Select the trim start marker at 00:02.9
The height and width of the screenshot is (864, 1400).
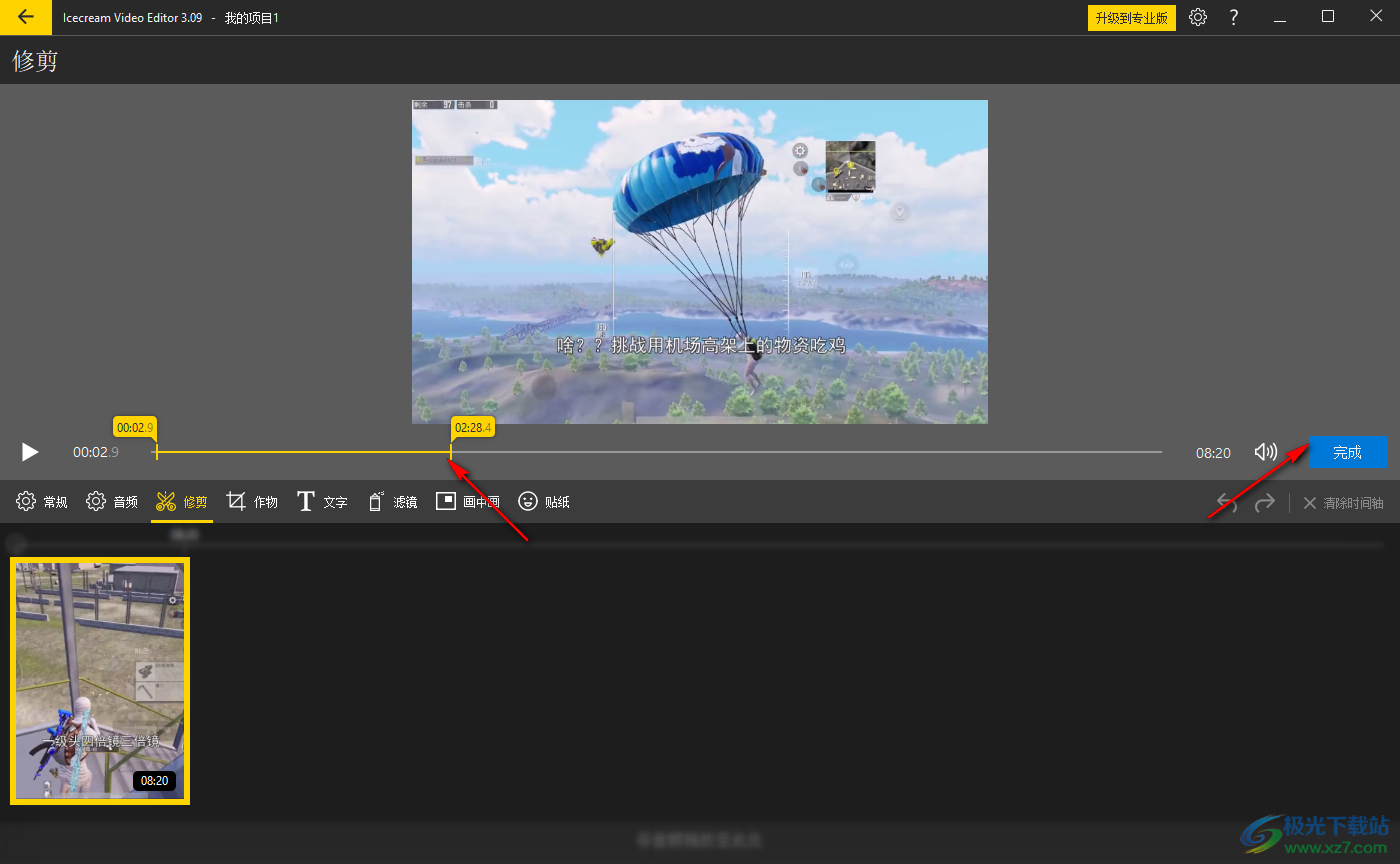(x=135, y=428)
